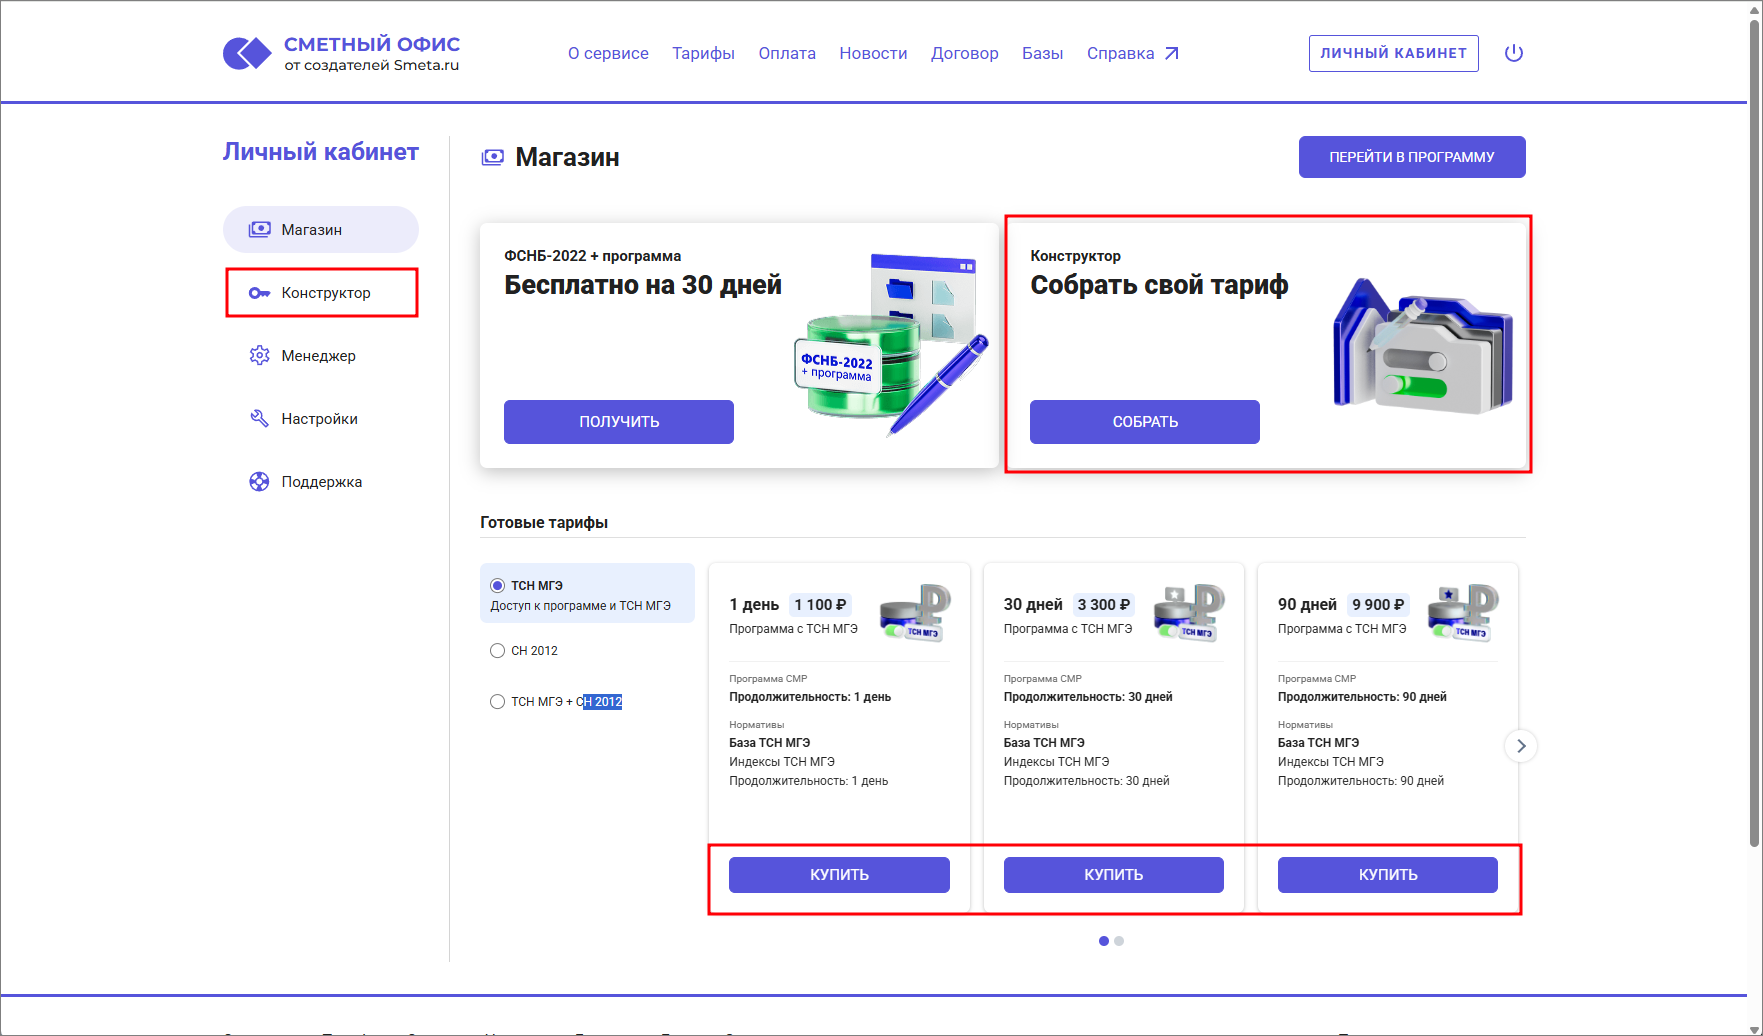1763x1036 pixels.
Task: Select the ТСН МГЭ radio option
Action: click(x=497, y=586)
